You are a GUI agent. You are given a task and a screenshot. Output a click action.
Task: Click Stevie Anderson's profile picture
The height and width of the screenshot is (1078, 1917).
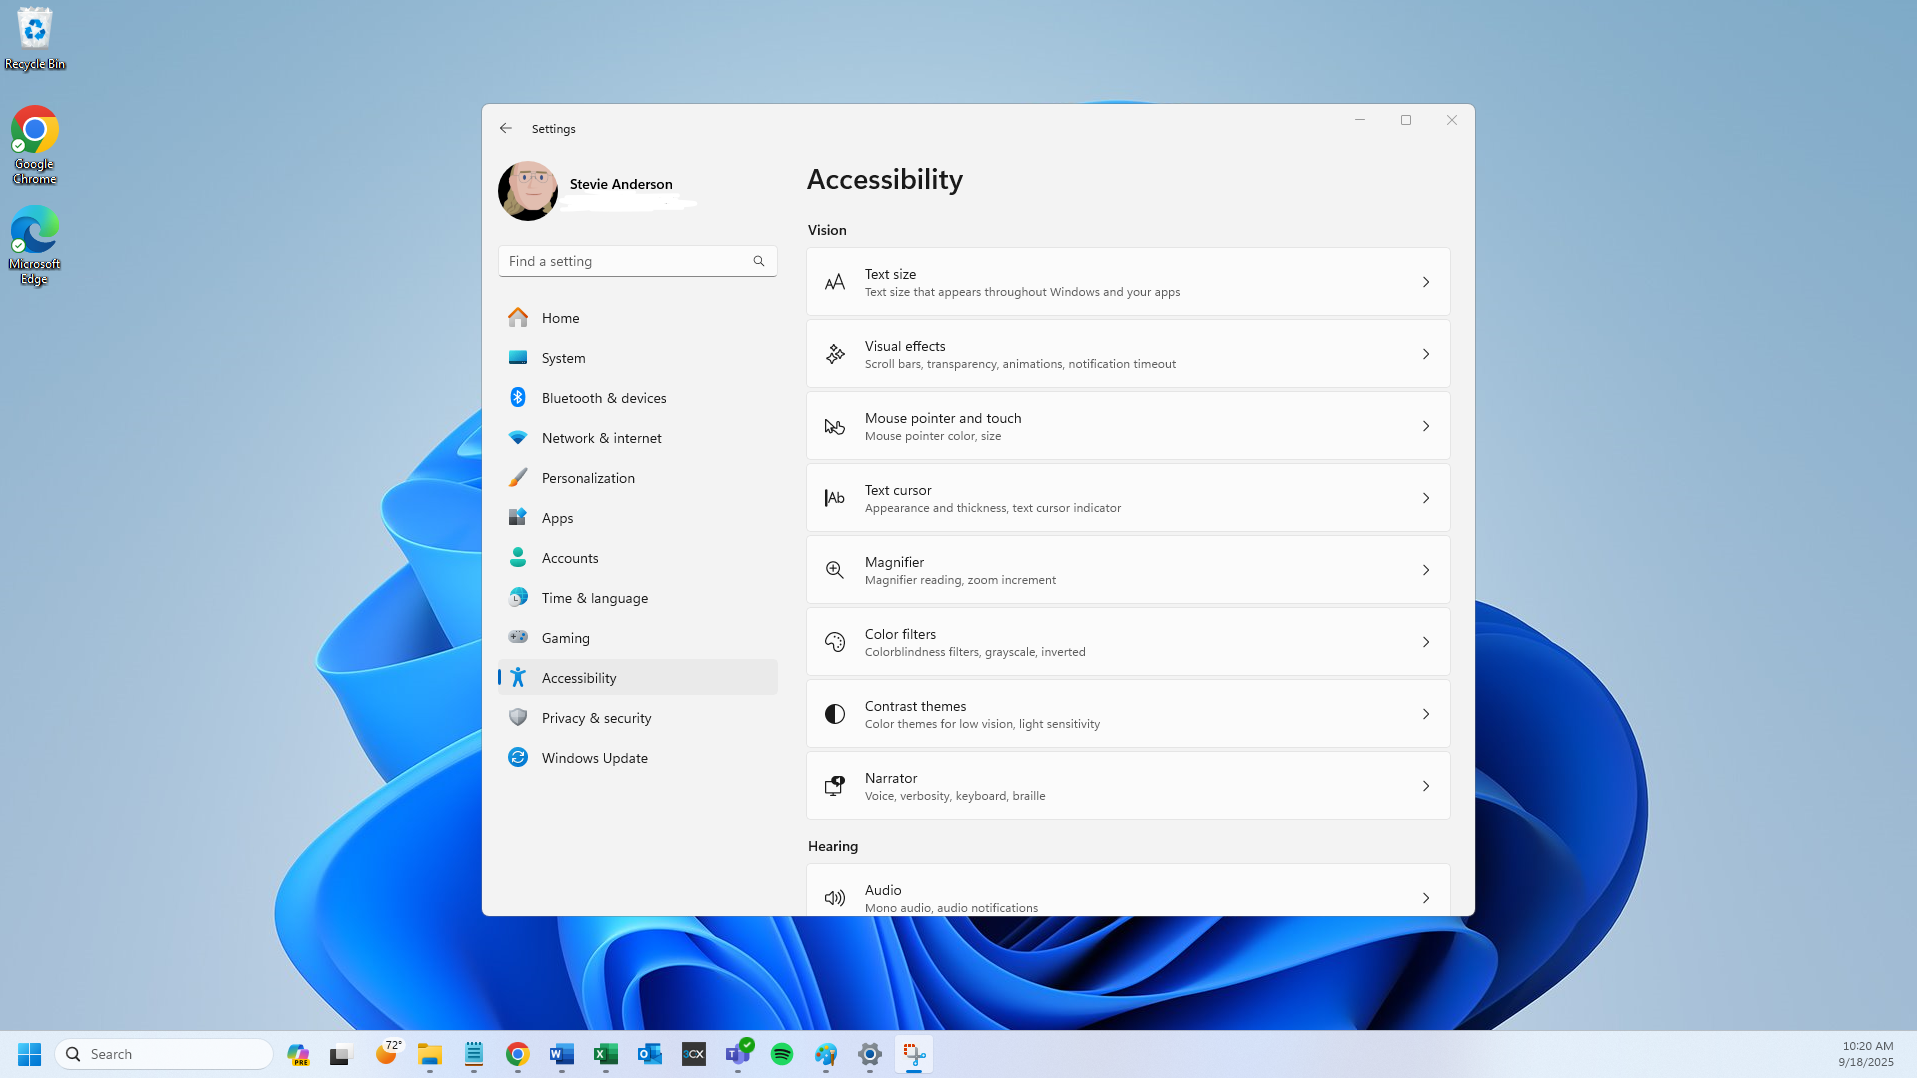click(x=527, y=191)
